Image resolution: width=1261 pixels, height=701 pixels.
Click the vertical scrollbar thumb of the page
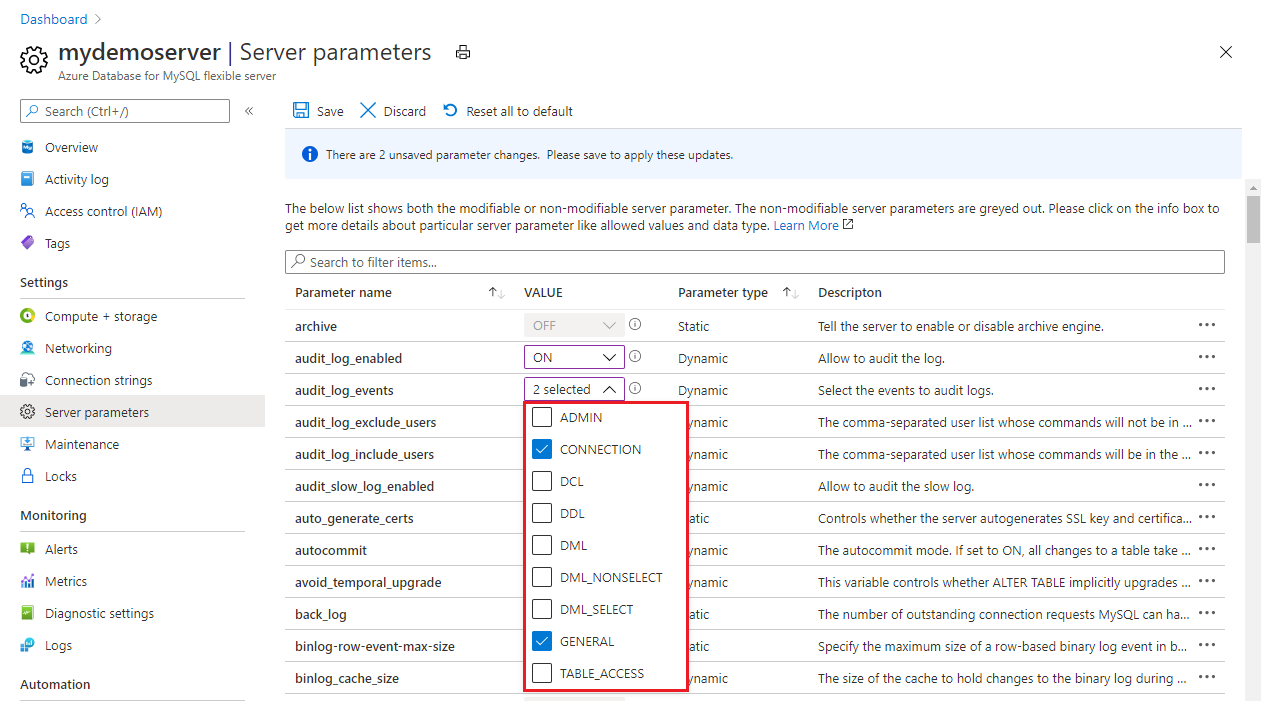1253,218
